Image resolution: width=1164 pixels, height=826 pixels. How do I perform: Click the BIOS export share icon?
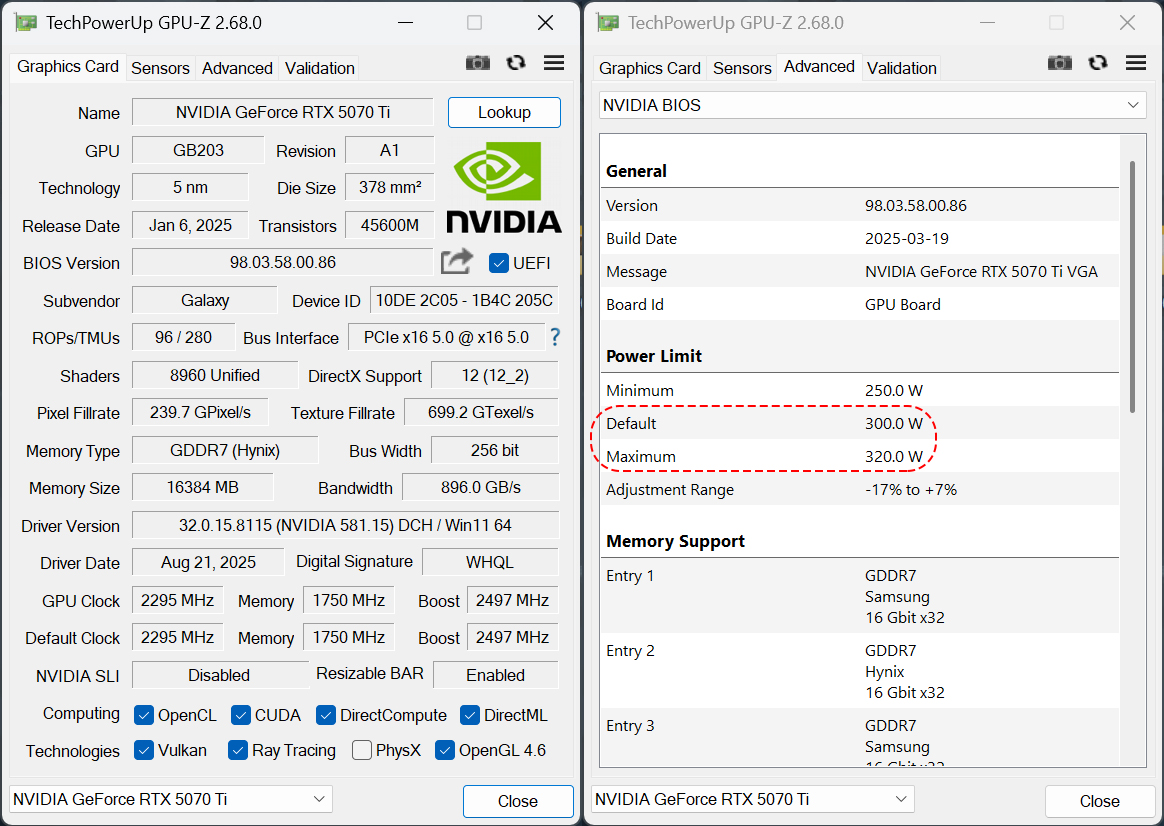point(457,261)
